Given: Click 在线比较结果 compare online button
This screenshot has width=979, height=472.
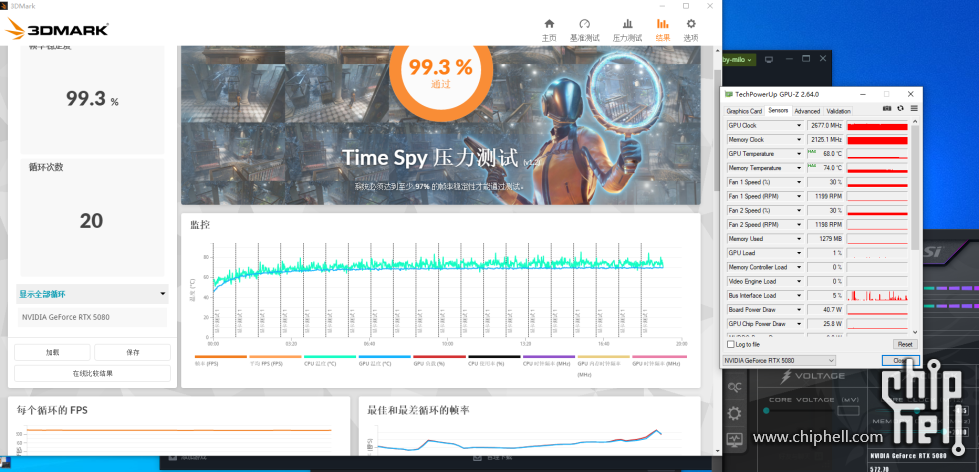Looking at the screenshot, I should coord(92,373).
